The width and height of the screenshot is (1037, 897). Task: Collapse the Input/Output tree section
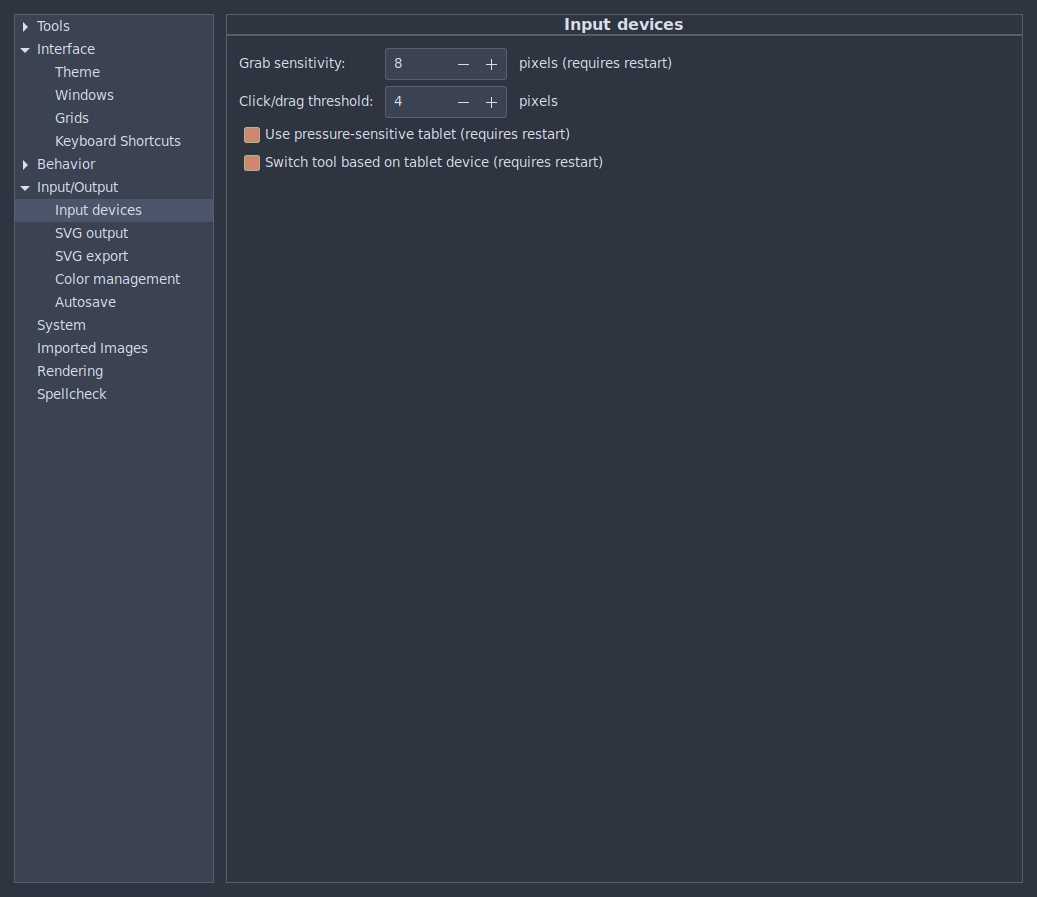pyautogui.click(x=25, y=188)
